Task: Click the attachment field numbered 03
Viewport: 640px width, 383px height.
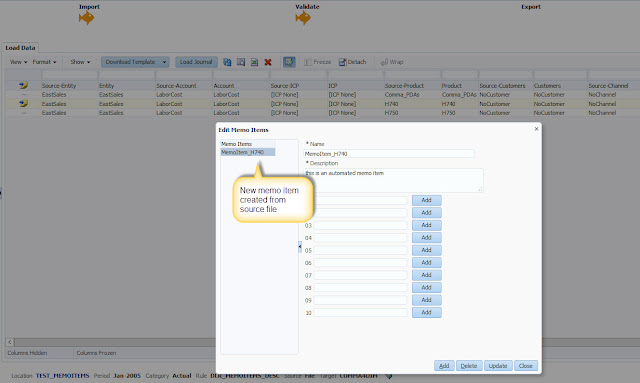Action: [x=360, y=225]
